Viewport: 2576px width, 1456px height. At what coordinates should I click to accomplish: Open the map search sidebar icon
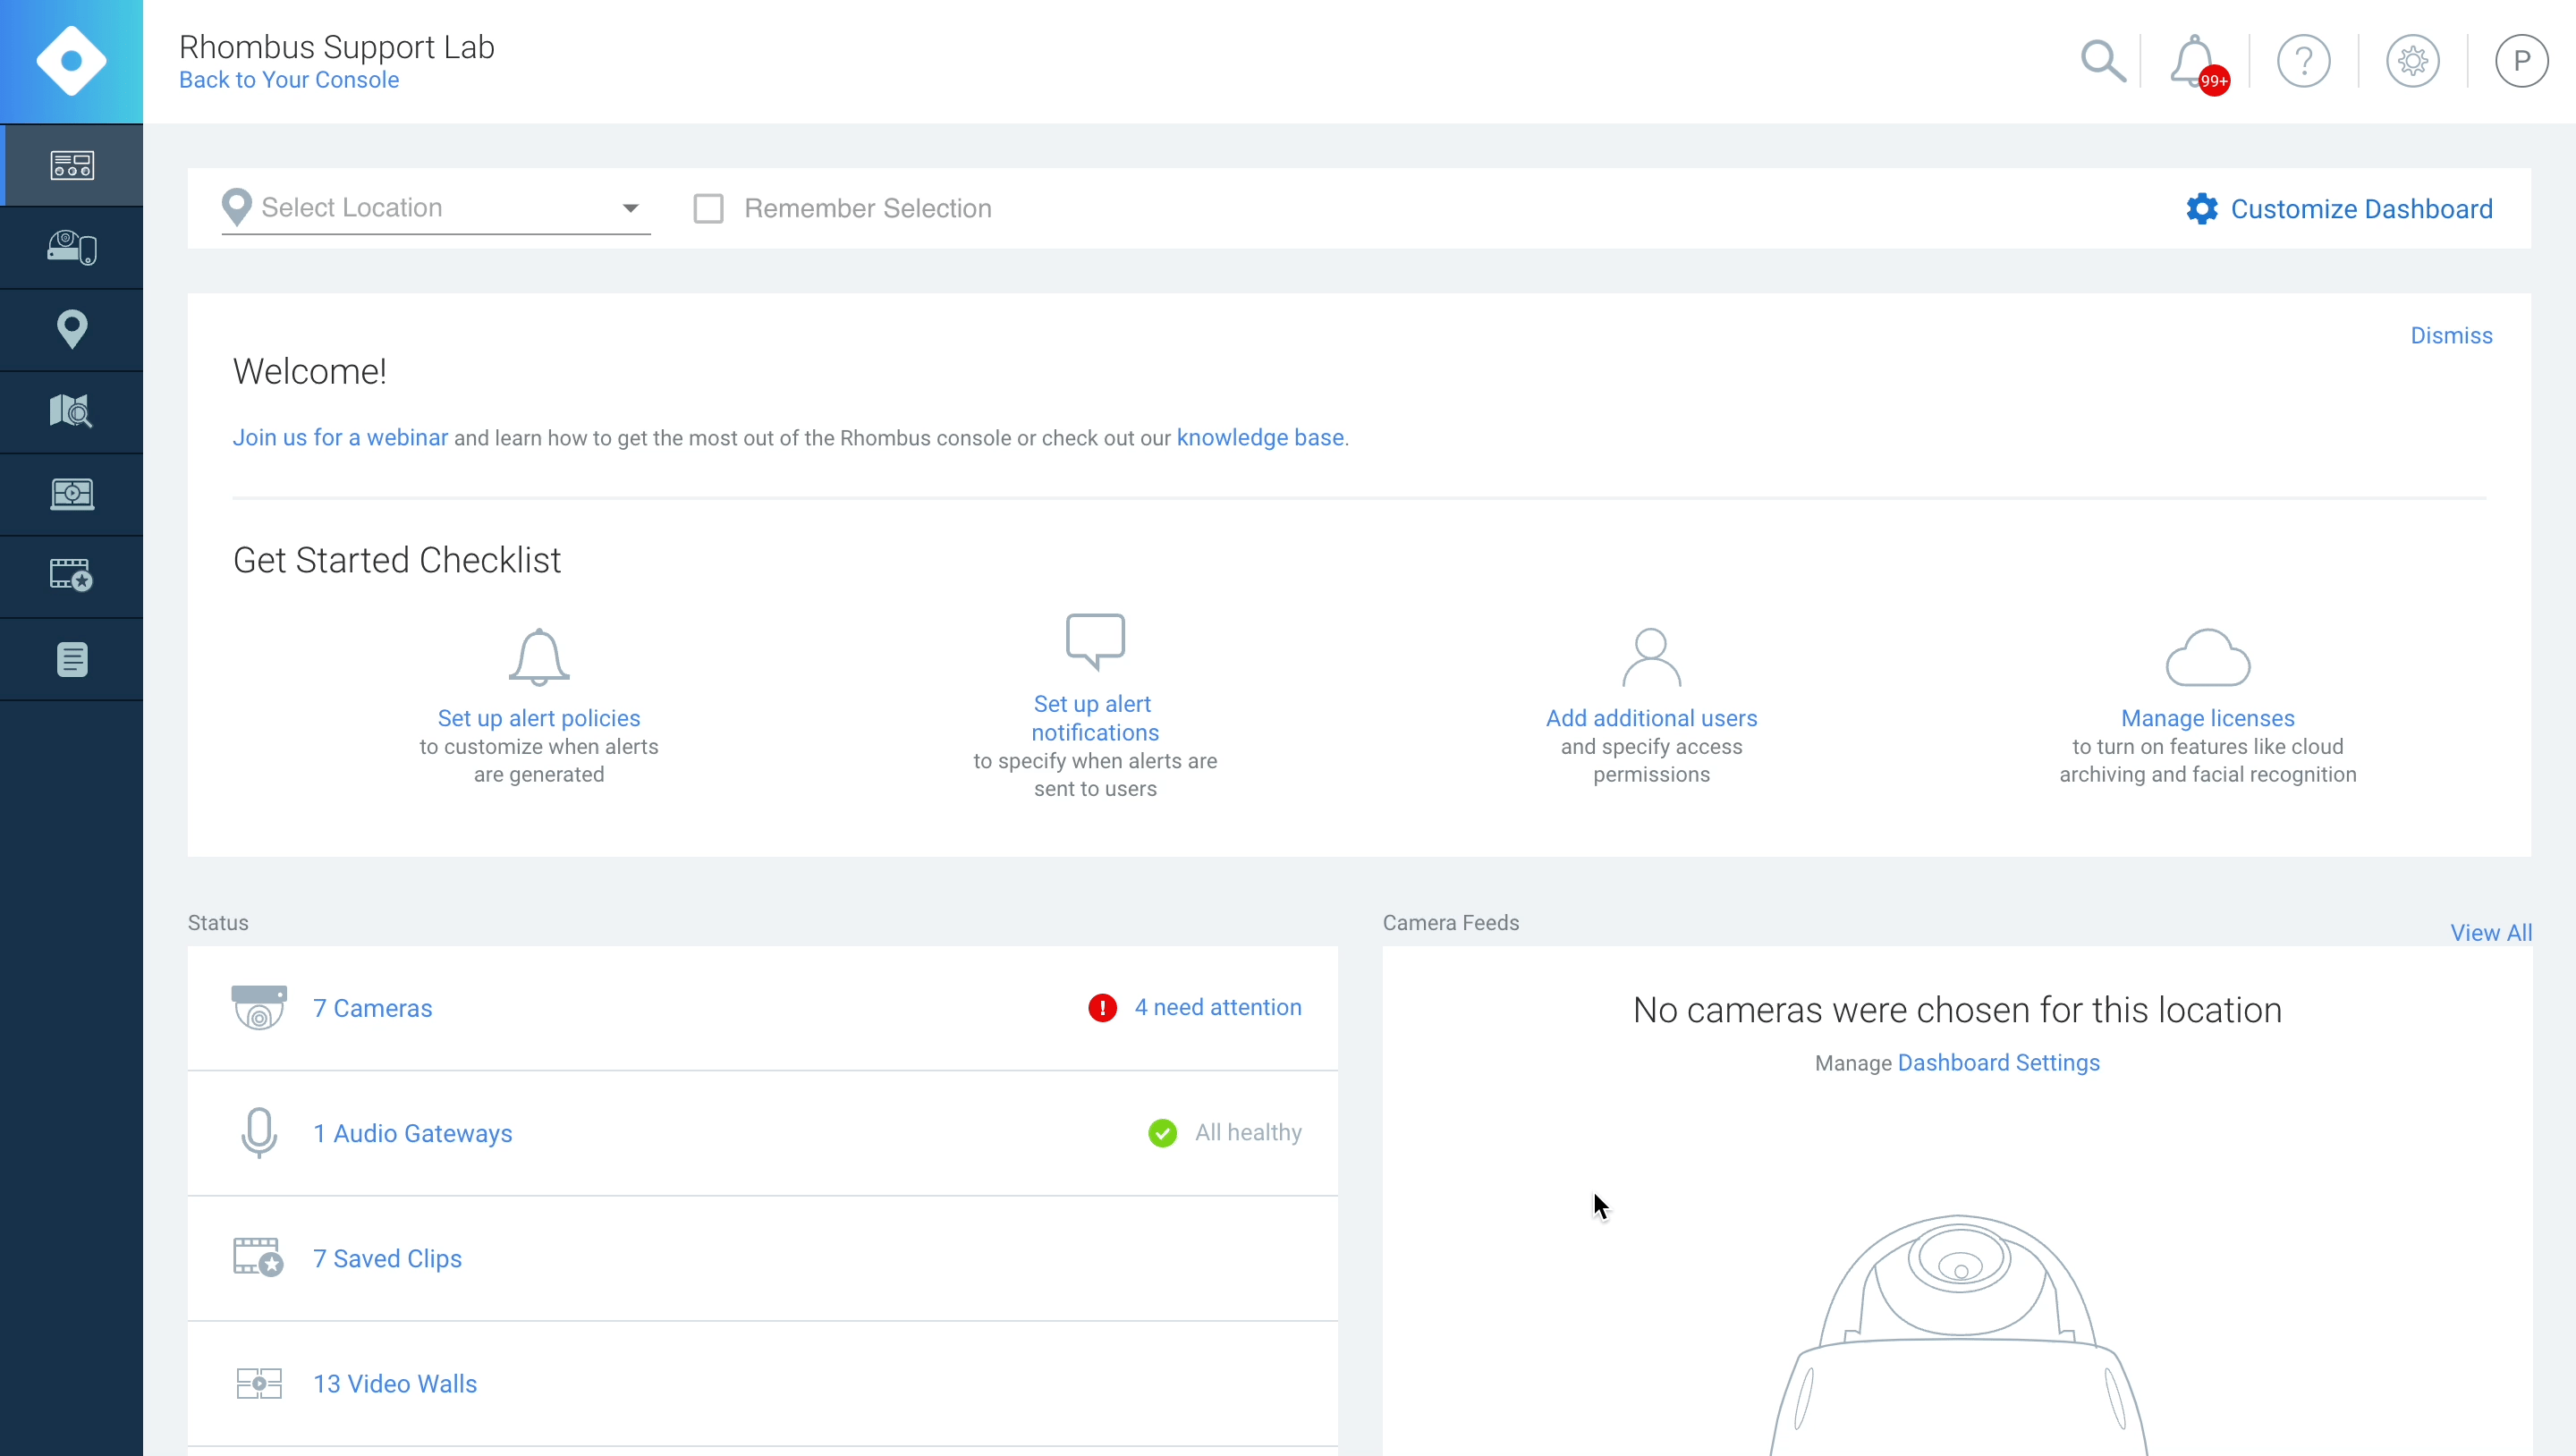(x=72, y=412)
